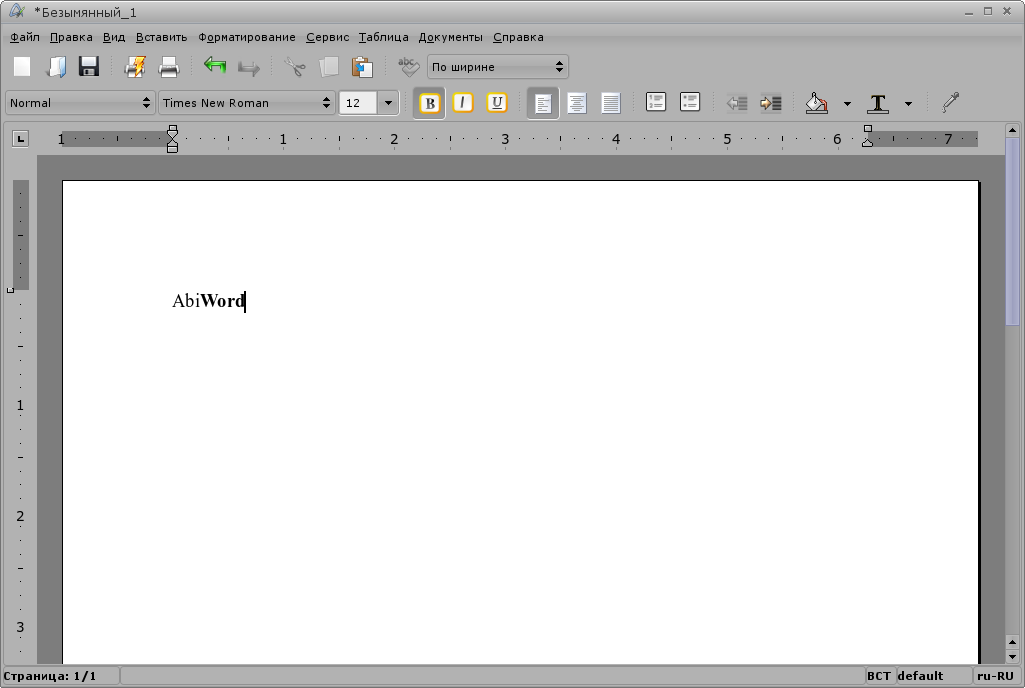1025x688 pixels.
Task: Open the Файл menu
Action: coord(25,37)
